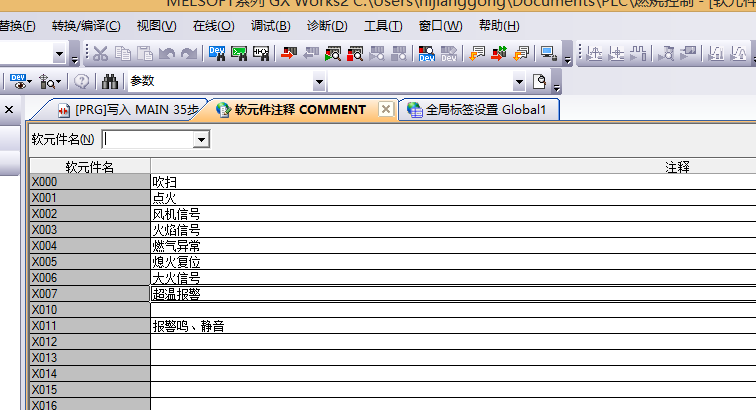This screenshot has height=410, width=756.
Task: Click the help question mark icon
Action: pos(82,81)
